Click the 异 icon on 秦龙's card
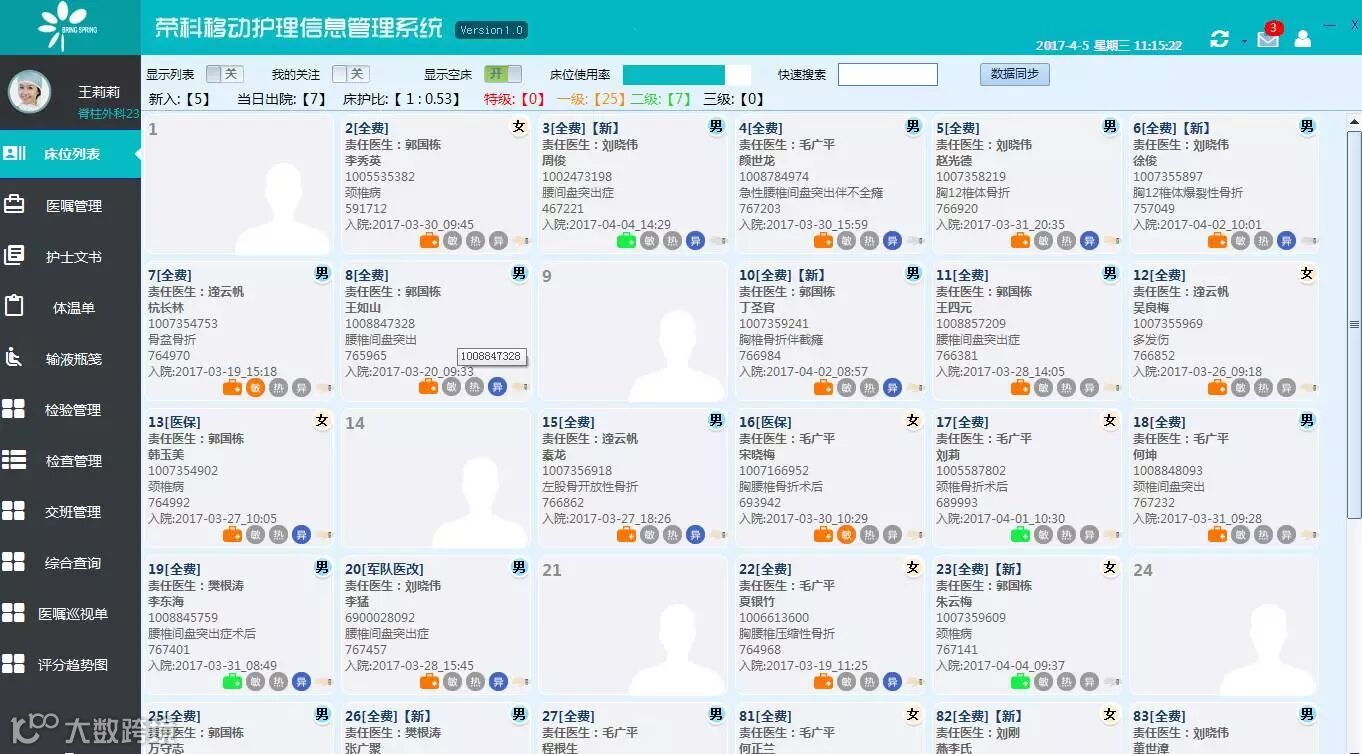1362x754 pixels. pyautogui.click(x=695, y=534)
